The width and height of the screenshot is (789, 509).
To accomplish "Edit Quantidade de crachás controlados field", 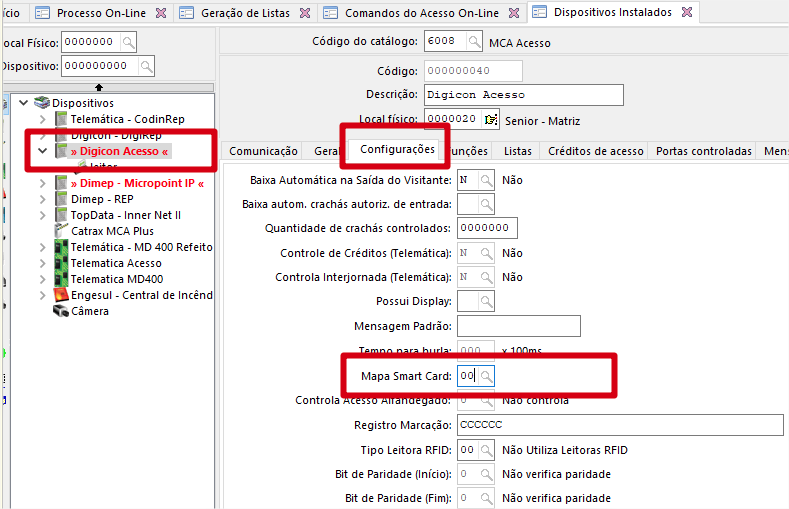I will pyautogui.click(x=487, y=228).
